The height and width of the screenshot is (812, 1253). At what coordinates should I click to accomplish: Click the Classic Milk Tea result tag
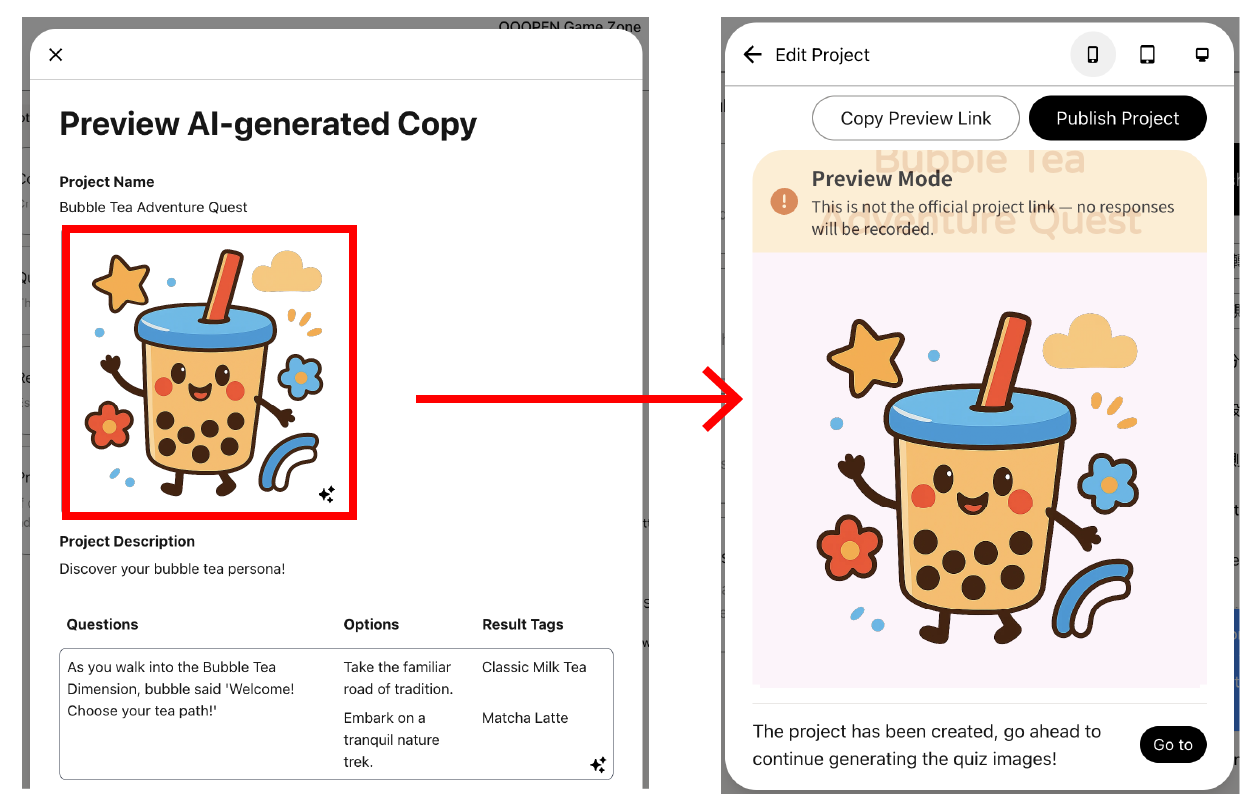tap(534, 667)
